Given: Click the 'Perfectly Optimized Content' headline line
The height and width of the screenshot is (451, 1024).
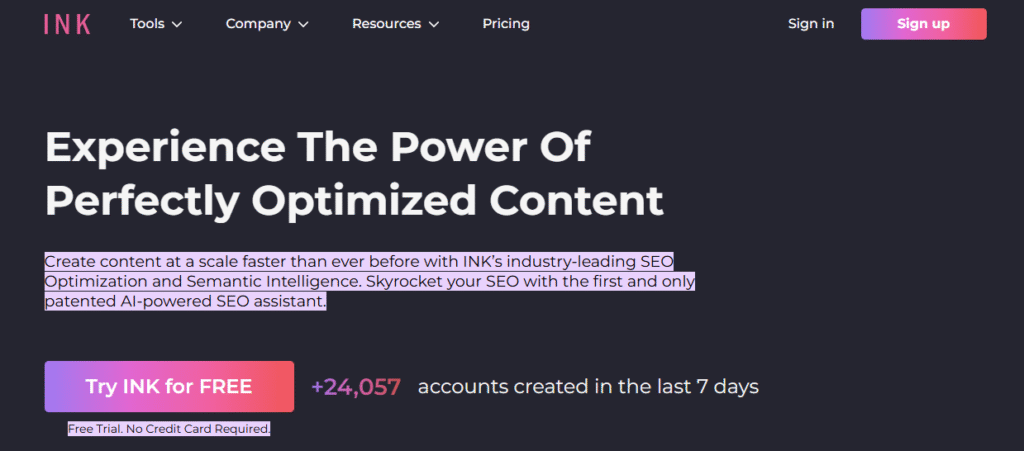Looking at the screenshot, I should pos(354,200).
